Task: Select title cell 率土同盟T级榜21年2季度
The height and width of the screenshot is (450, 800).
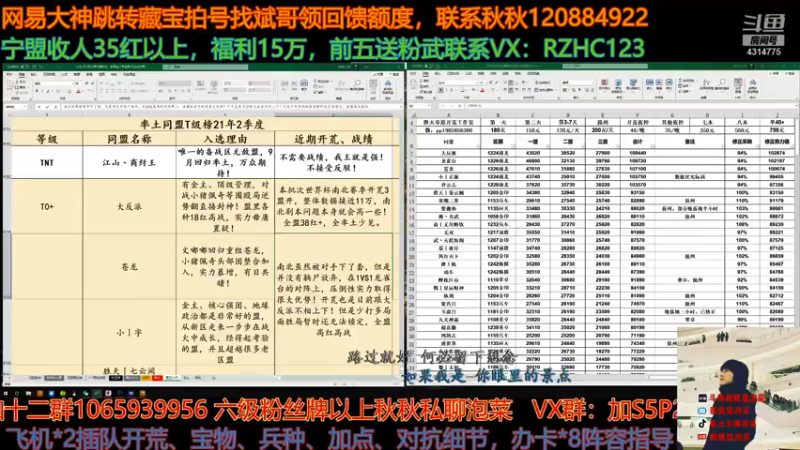Action: pos(202,124)
